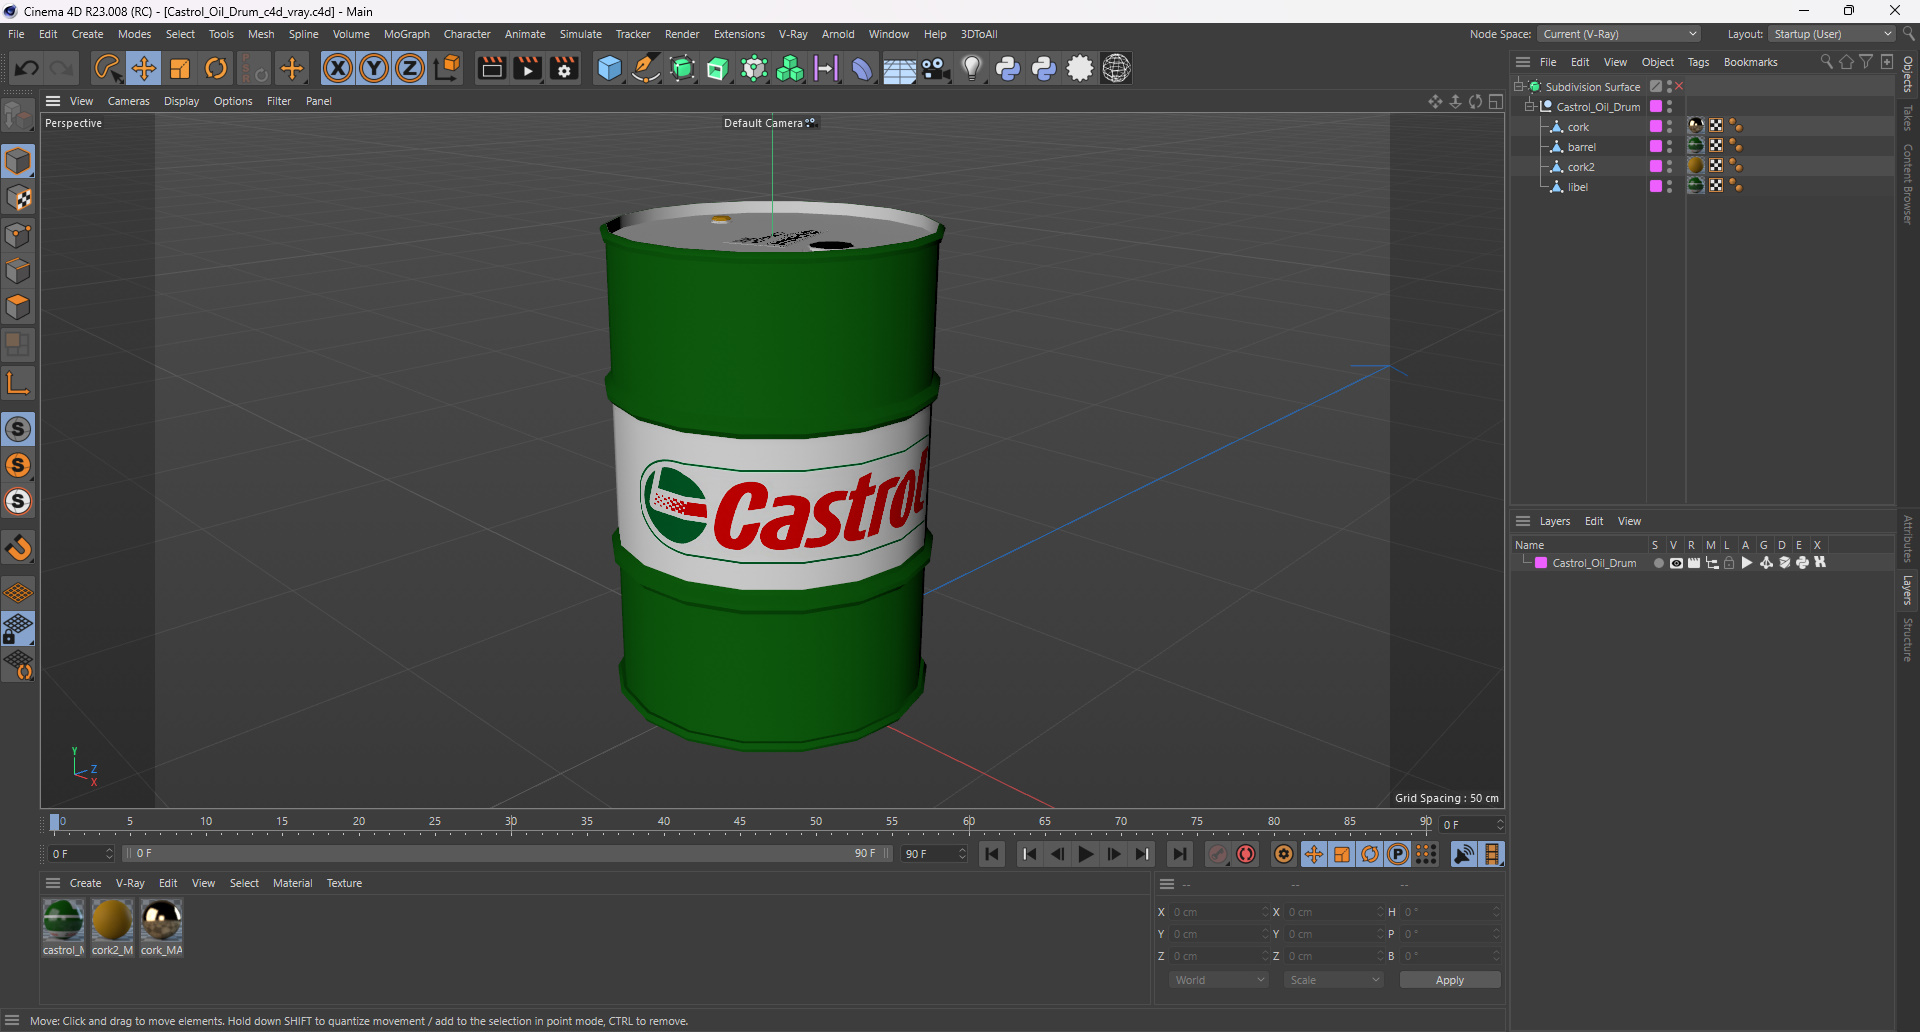Open material manager hamburger menu

[x=53, y=883]
